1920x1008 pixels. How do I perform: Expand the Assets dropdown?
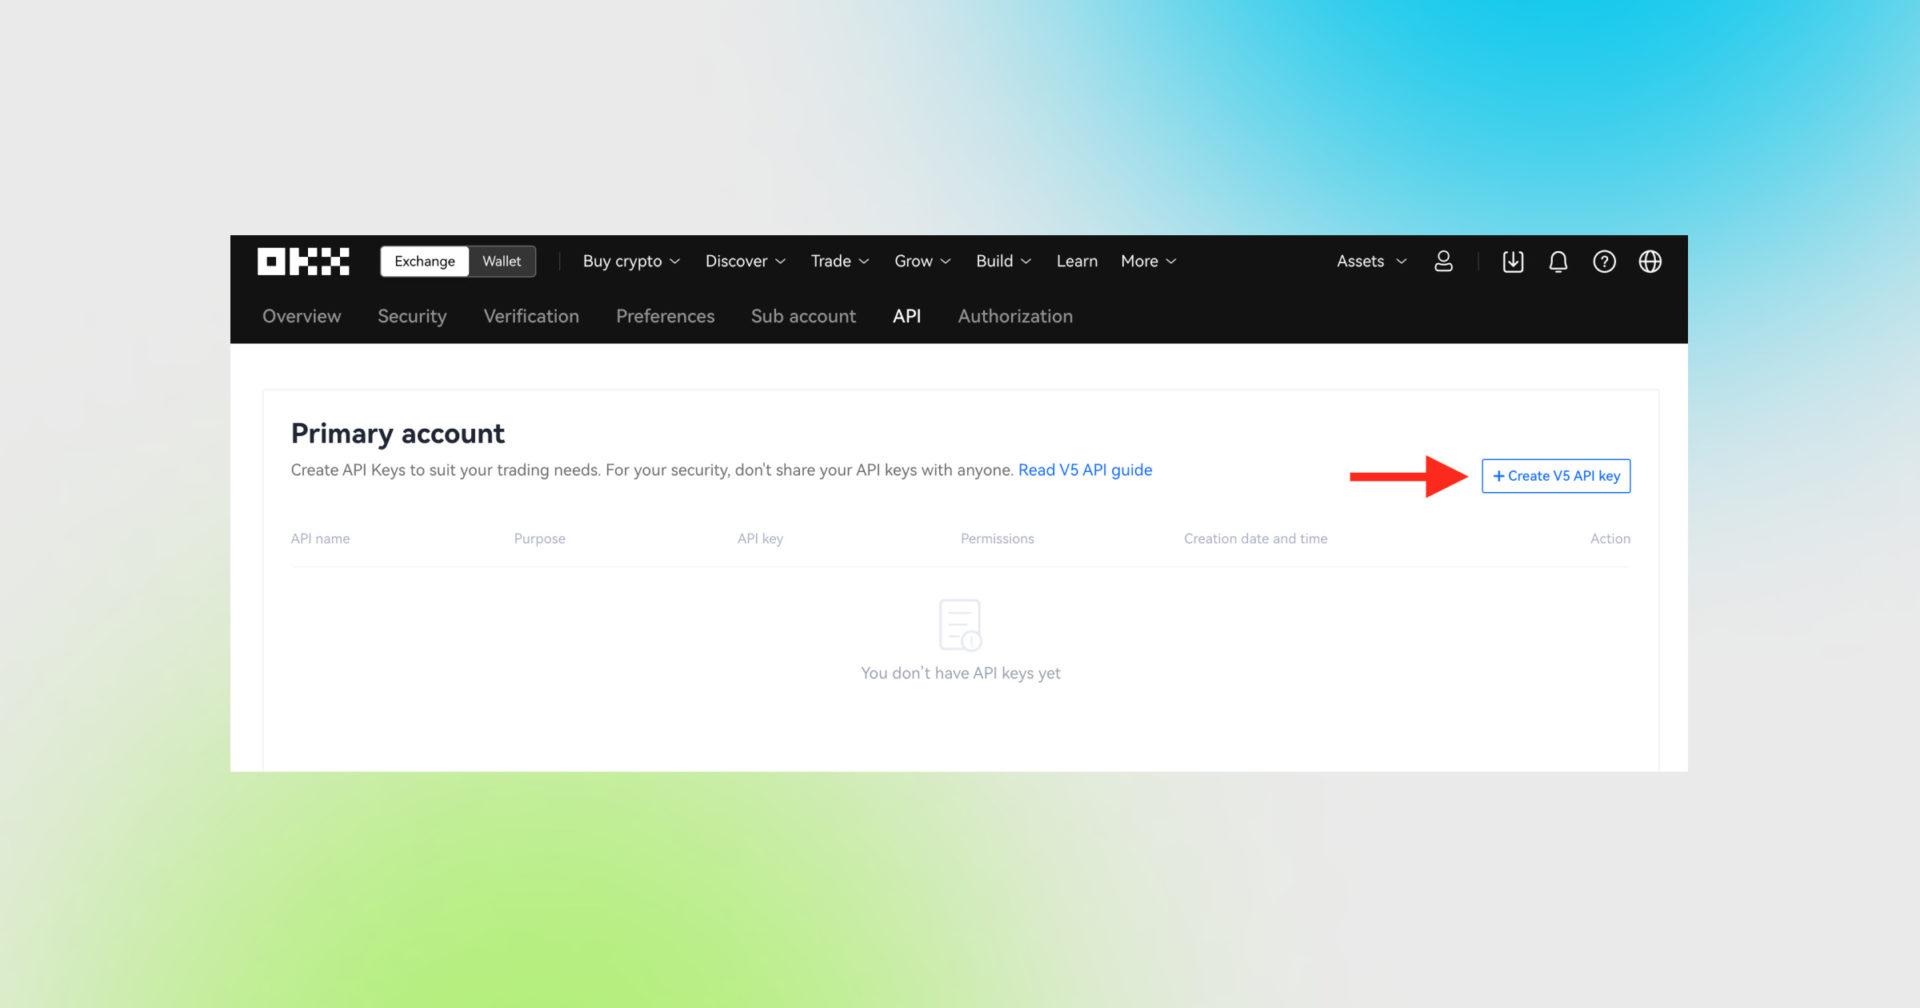[1371, 261]
